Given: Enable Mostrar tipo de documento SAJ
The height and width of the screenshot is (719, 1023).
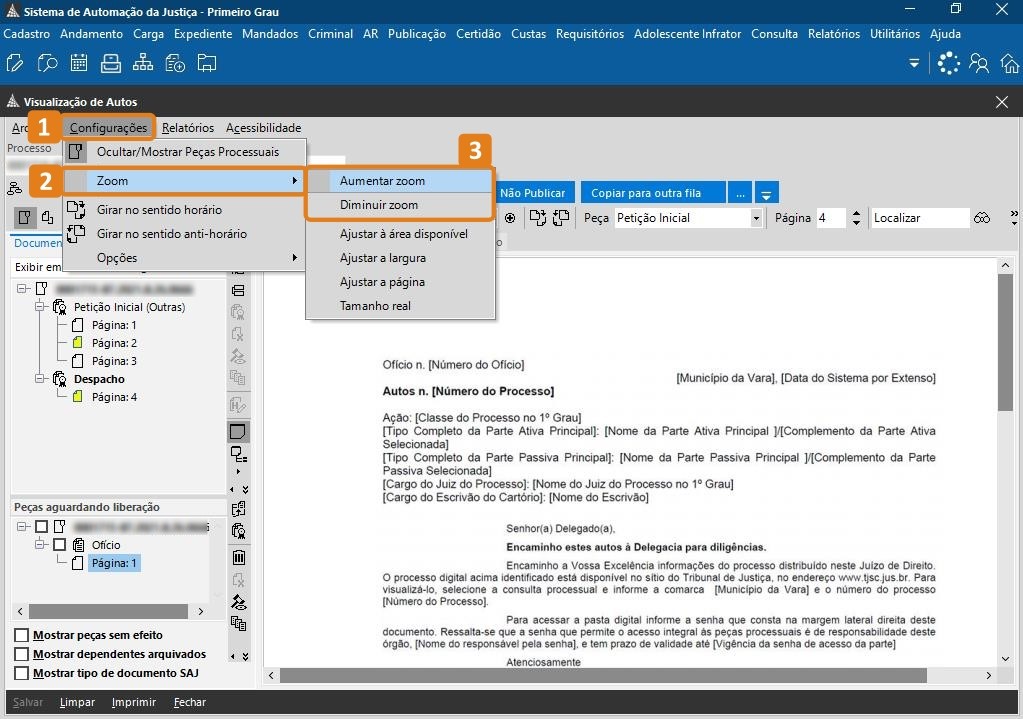Looking at the screenshot, I should pyautogui.click(x=22, y=673).
